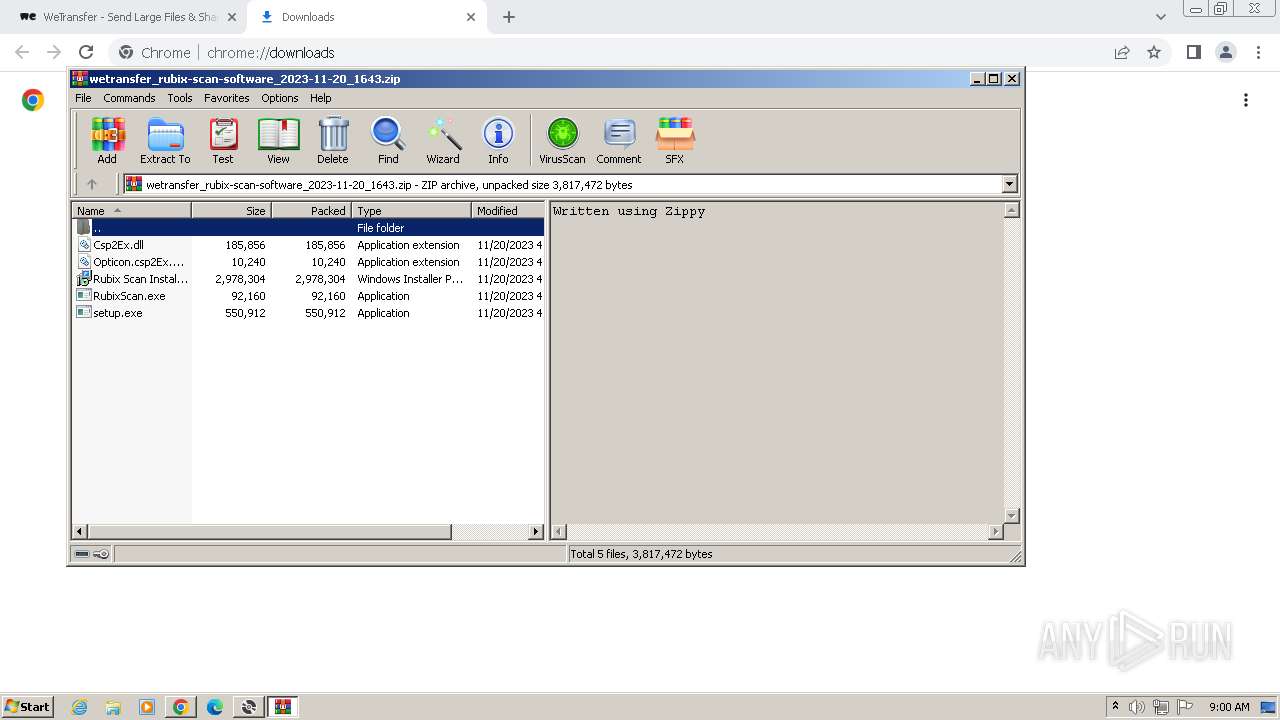Screen dimensions: 1280x720
Task: Click the Share page icon in Chrome
Action: click(1122, 52)
